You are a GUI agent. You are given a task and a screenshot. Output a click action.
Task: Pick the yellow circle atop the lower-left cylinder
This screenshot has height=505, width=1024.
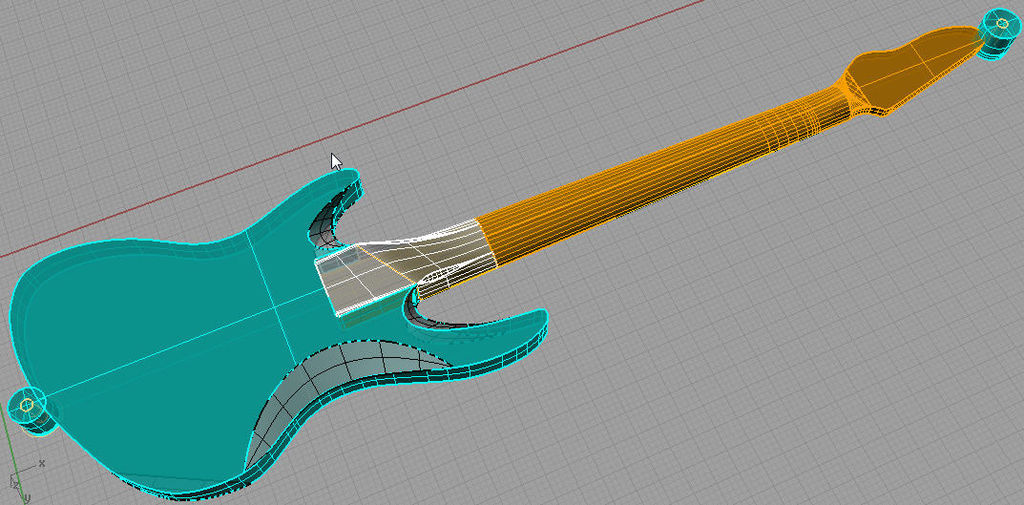pyautogui.click(x=28, y=404)
